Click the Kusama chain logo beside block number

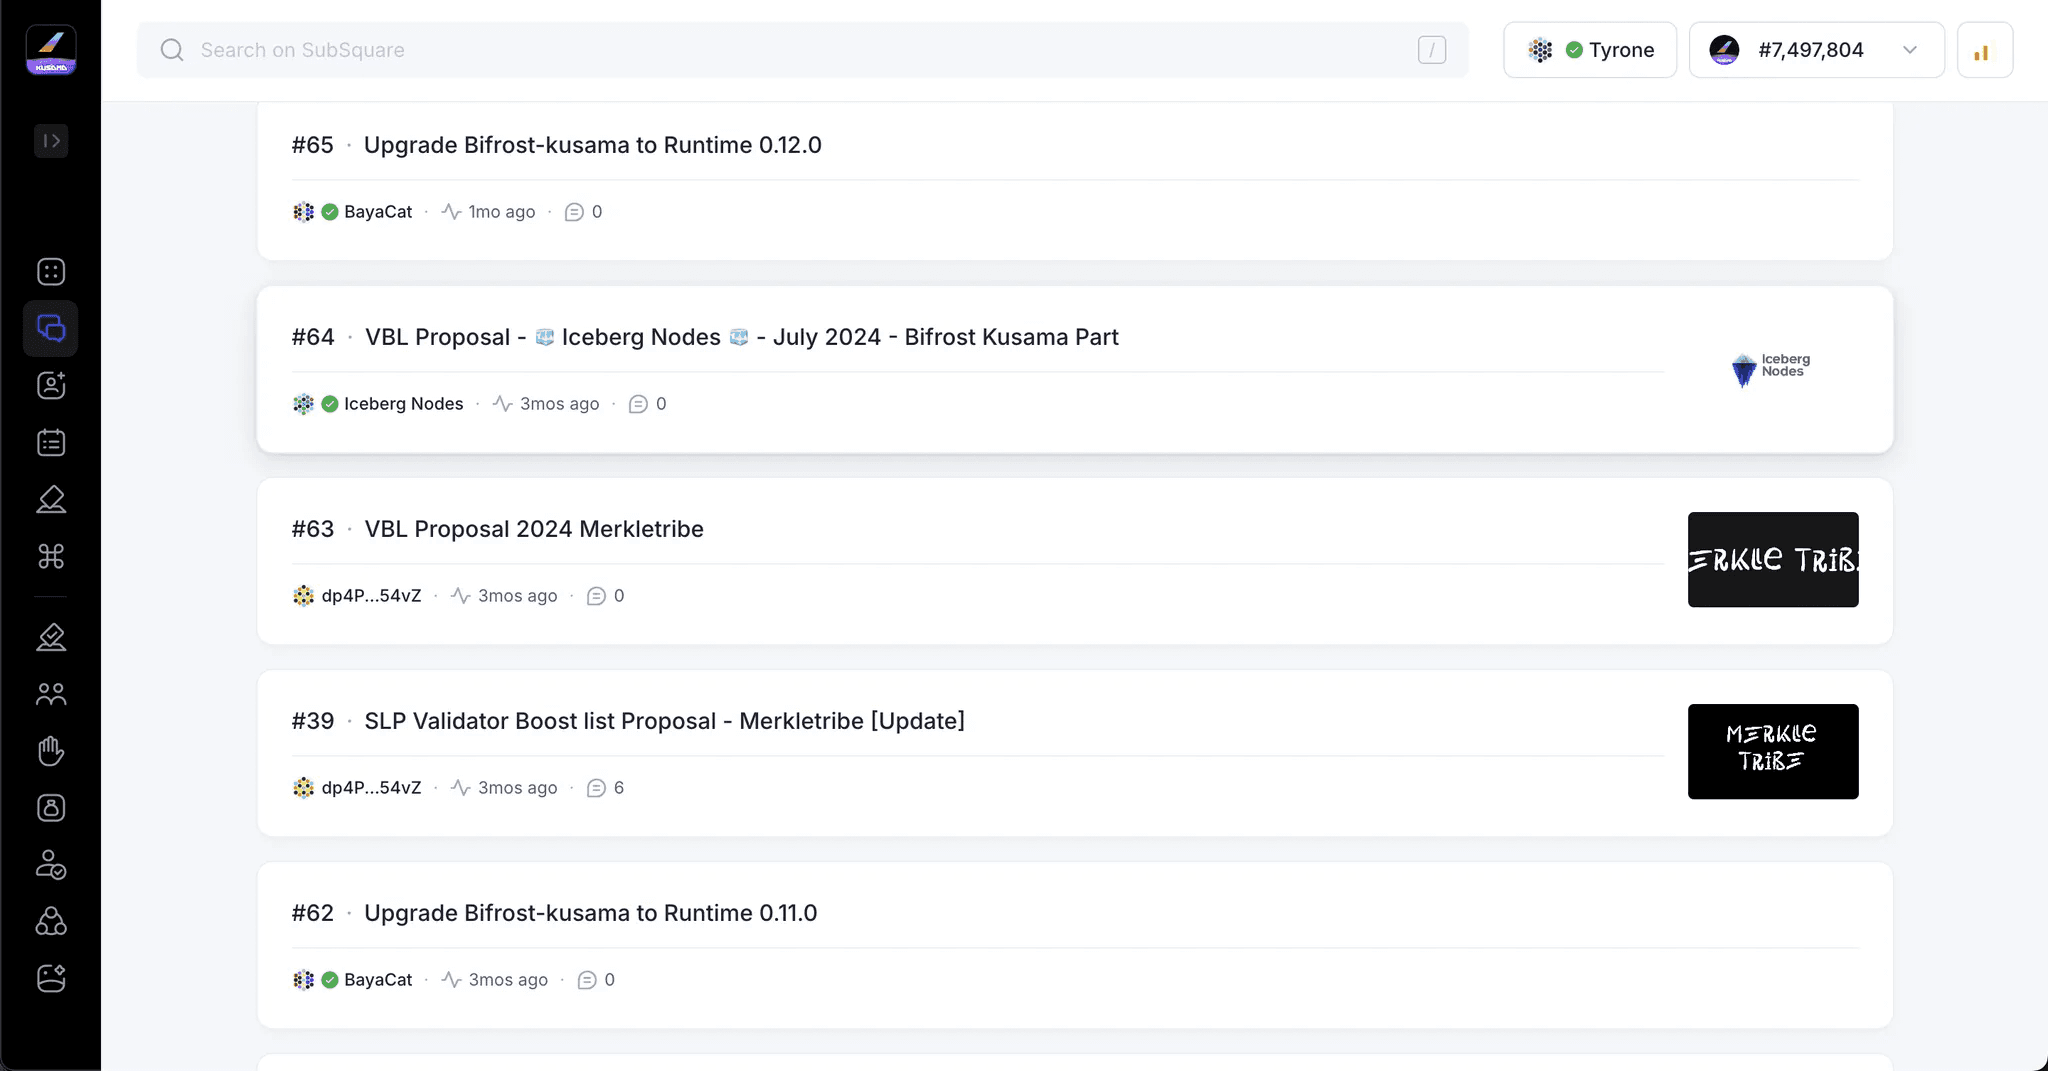pos(1725,50)
